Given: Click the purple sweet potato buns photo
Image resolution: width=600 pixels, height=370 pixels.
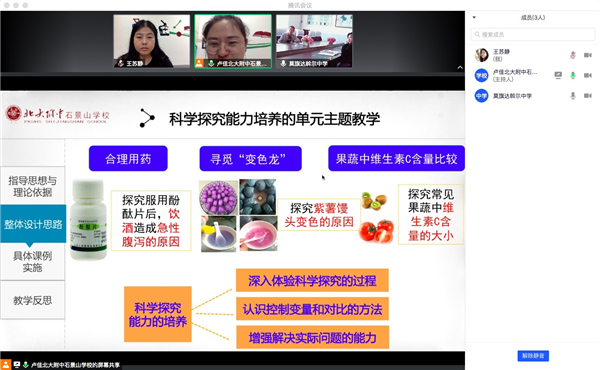Looking at the screenshot, I should coord(218,197).
